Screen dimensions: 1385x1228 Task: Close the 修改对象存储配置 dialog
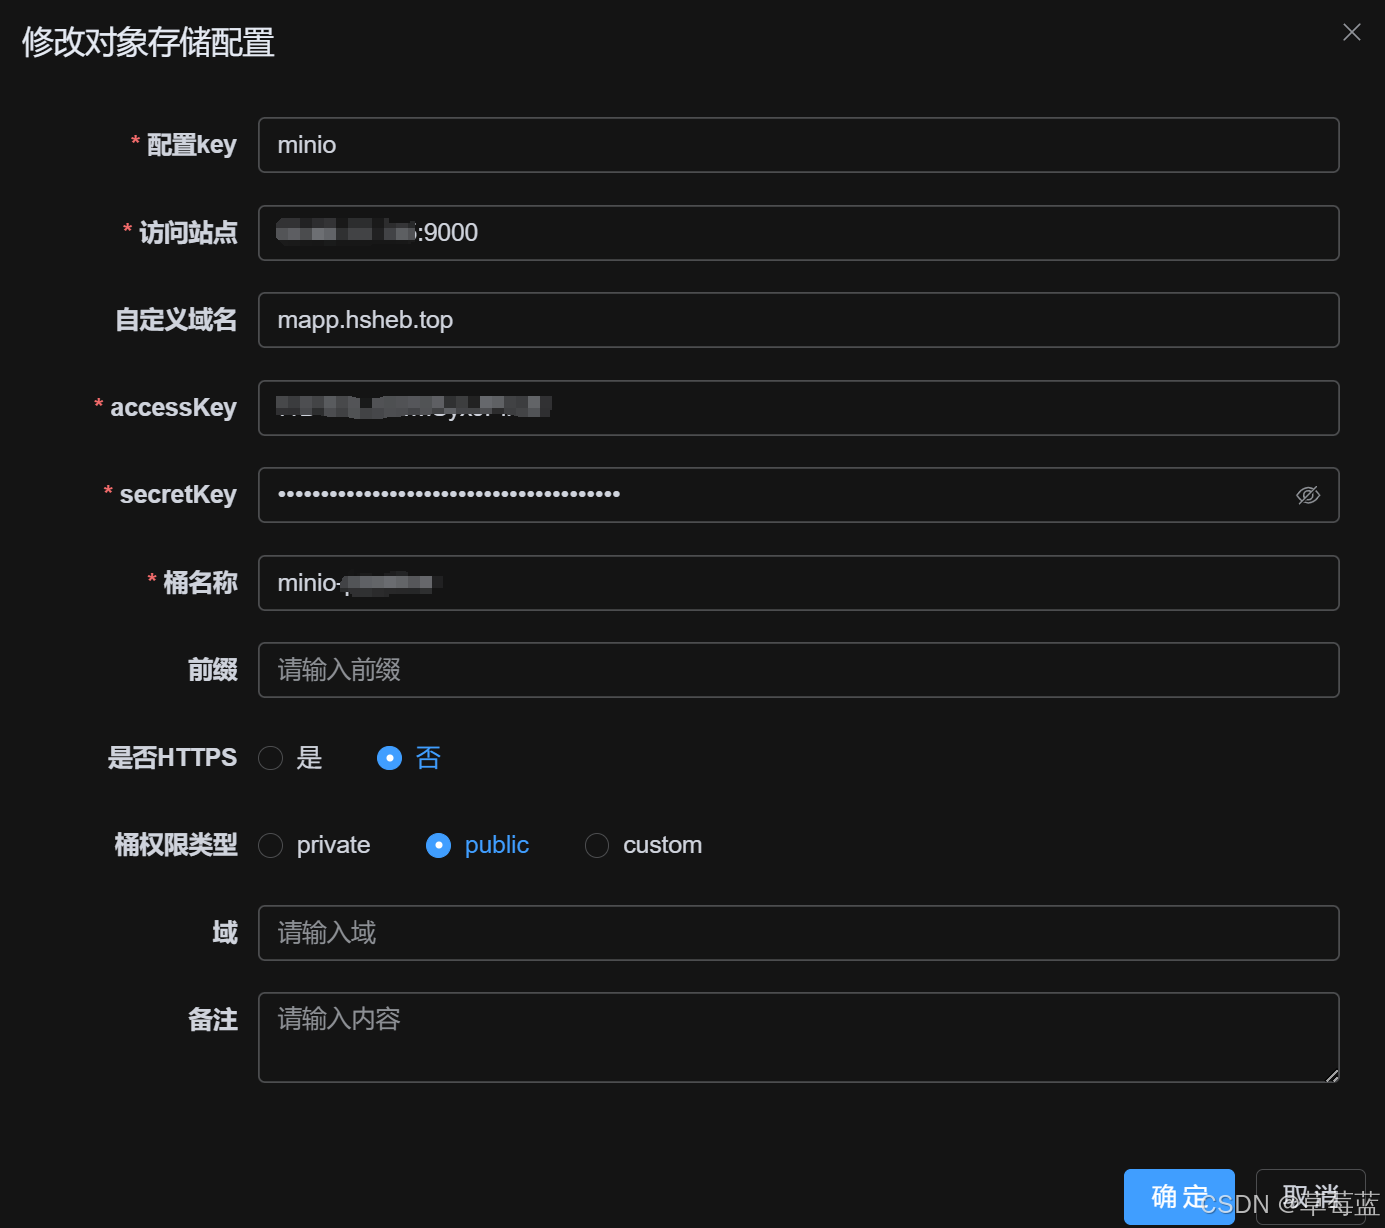(1352, 32)
